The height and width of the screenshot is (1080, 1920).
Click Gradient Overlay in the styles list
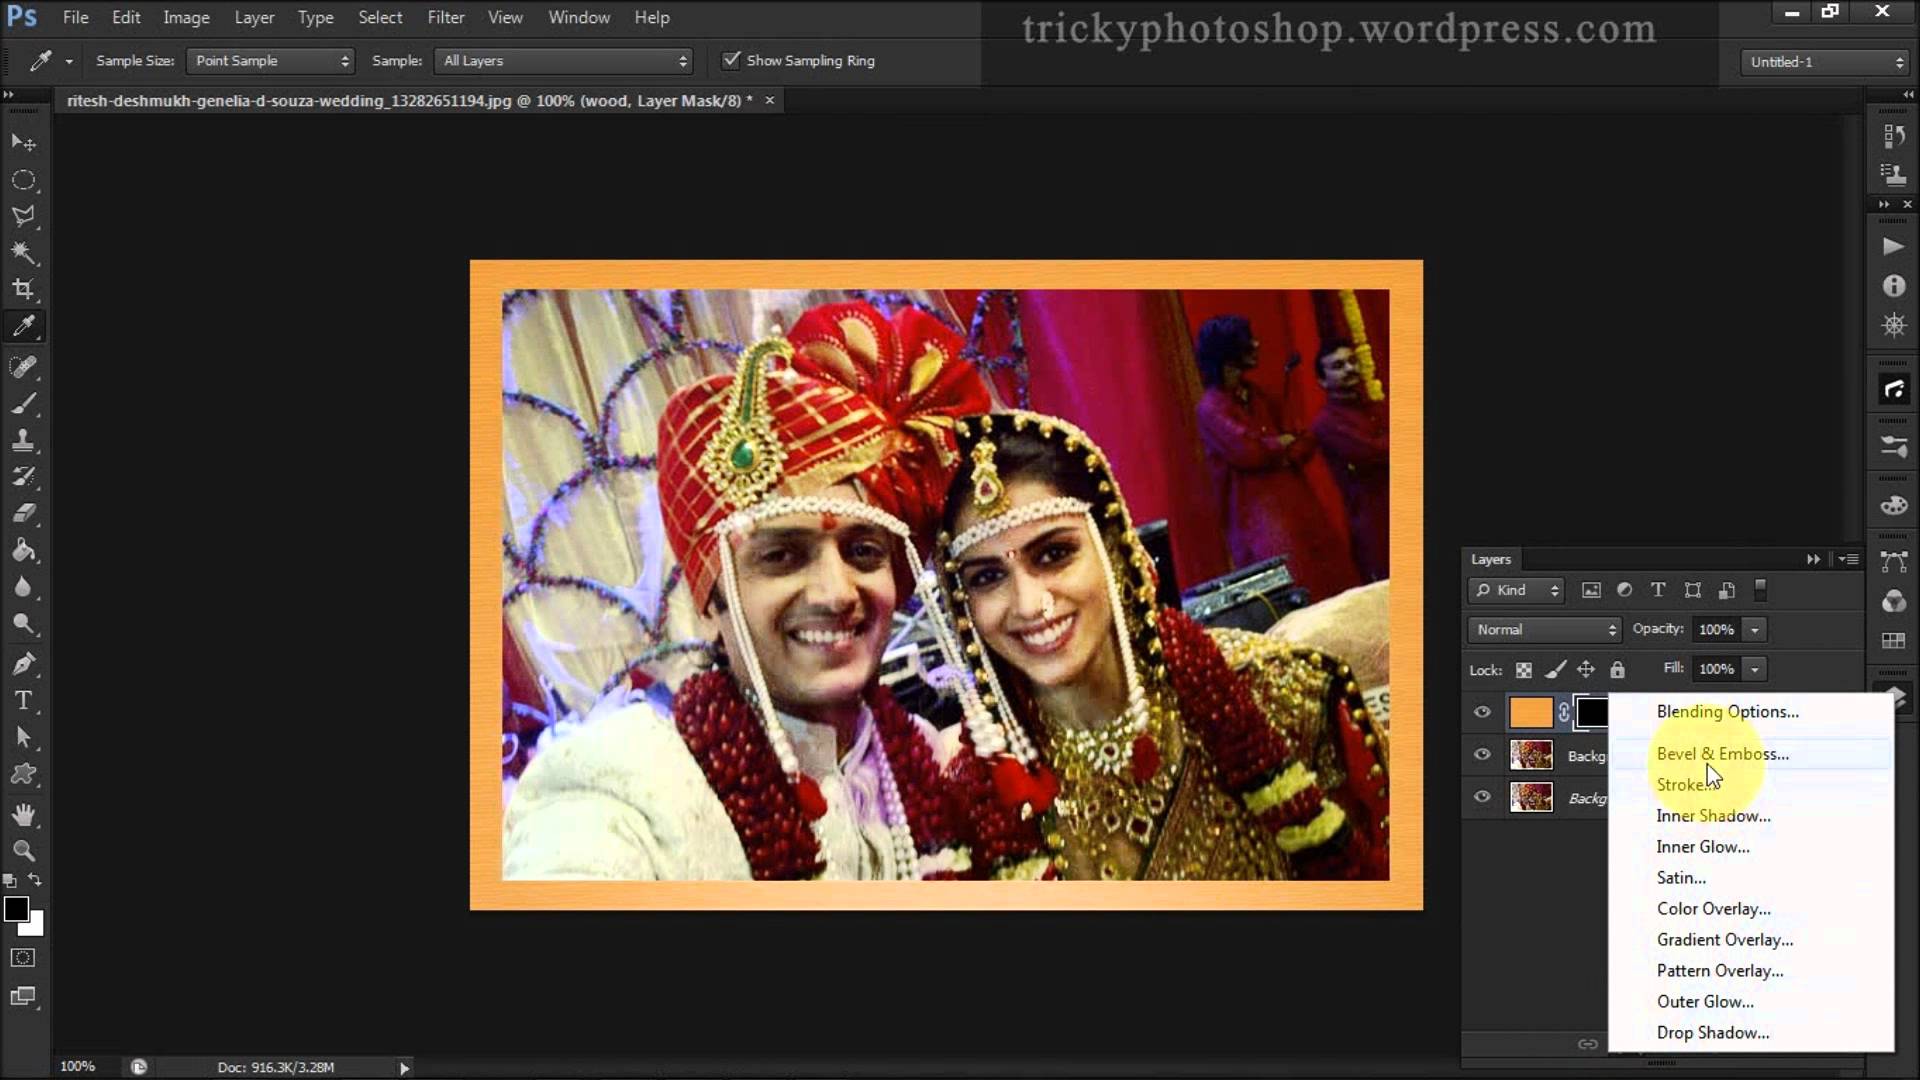coord(1724,939)
